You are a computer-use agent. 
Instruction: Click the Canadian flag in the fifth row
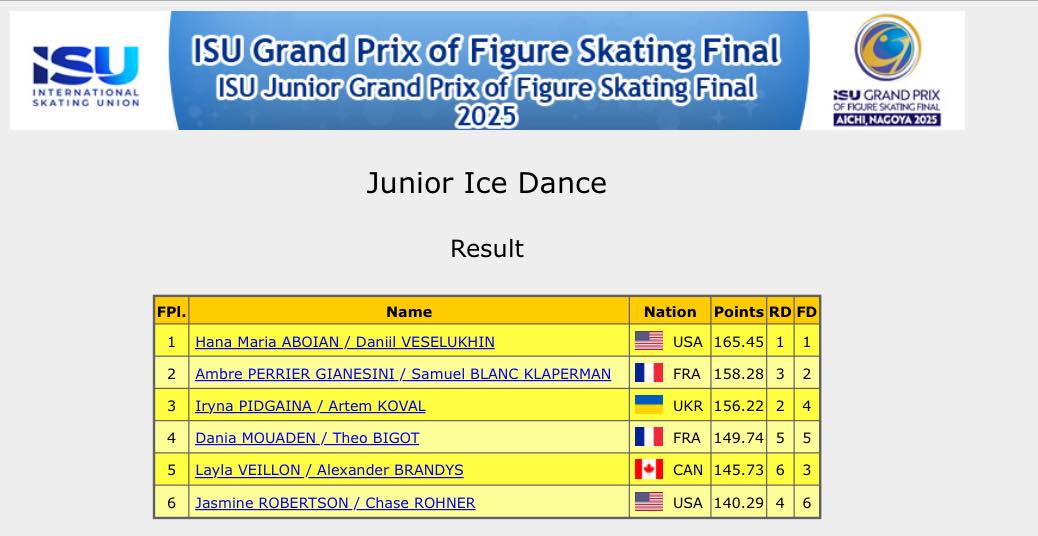tap(649, 470)
